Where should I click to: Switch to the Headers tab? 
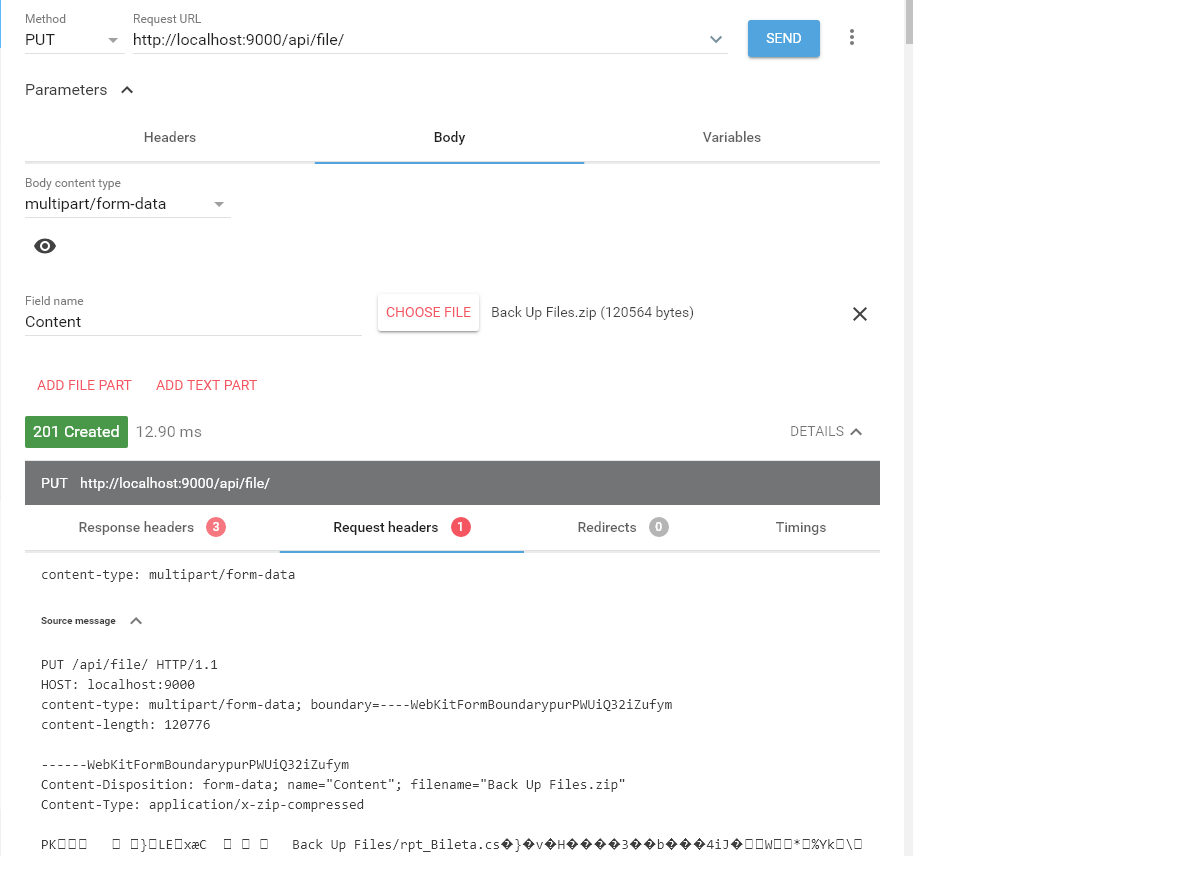169,137
